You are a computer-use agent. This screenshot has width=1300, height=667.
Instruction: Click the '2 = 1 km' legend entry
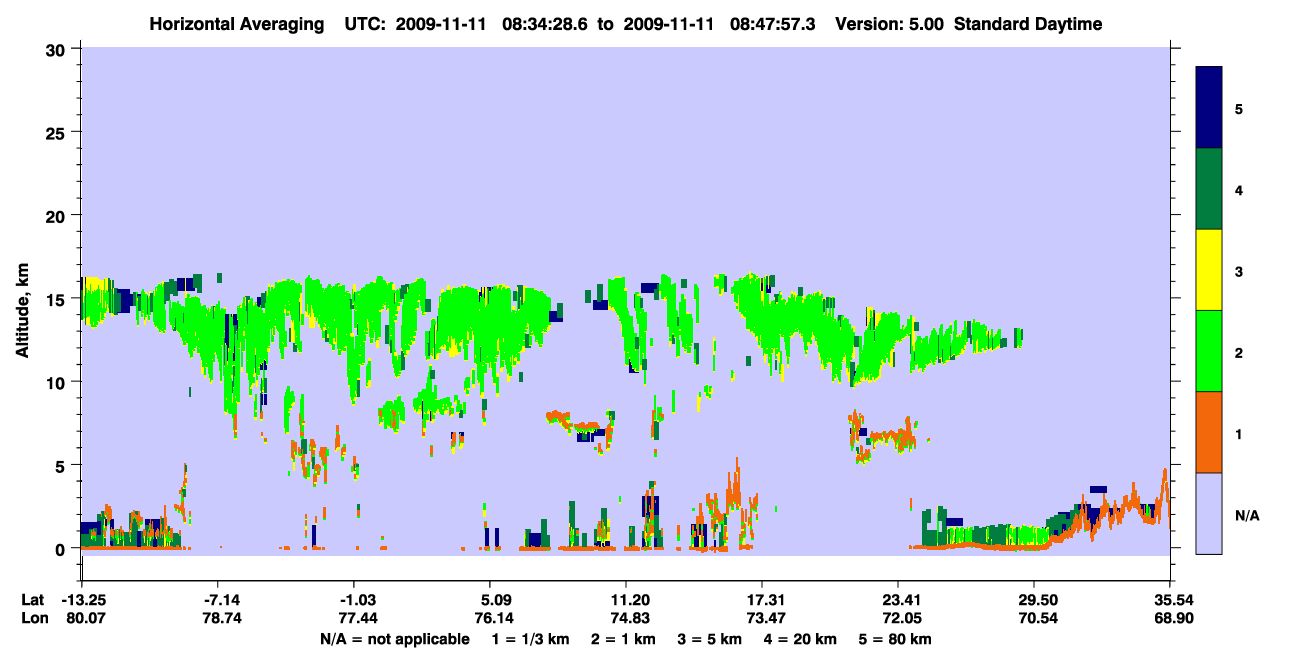coord(623,639)
